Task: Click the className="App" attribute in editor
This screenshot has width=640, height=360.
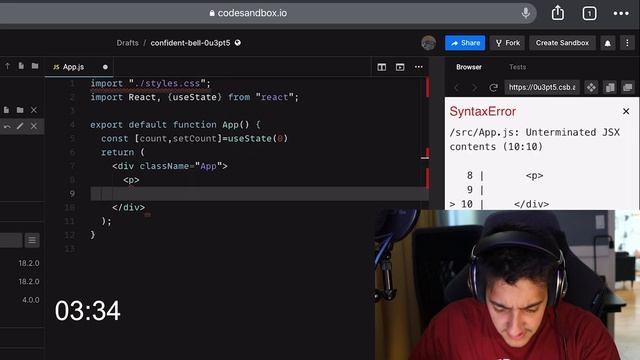Action: click(180, 166)
